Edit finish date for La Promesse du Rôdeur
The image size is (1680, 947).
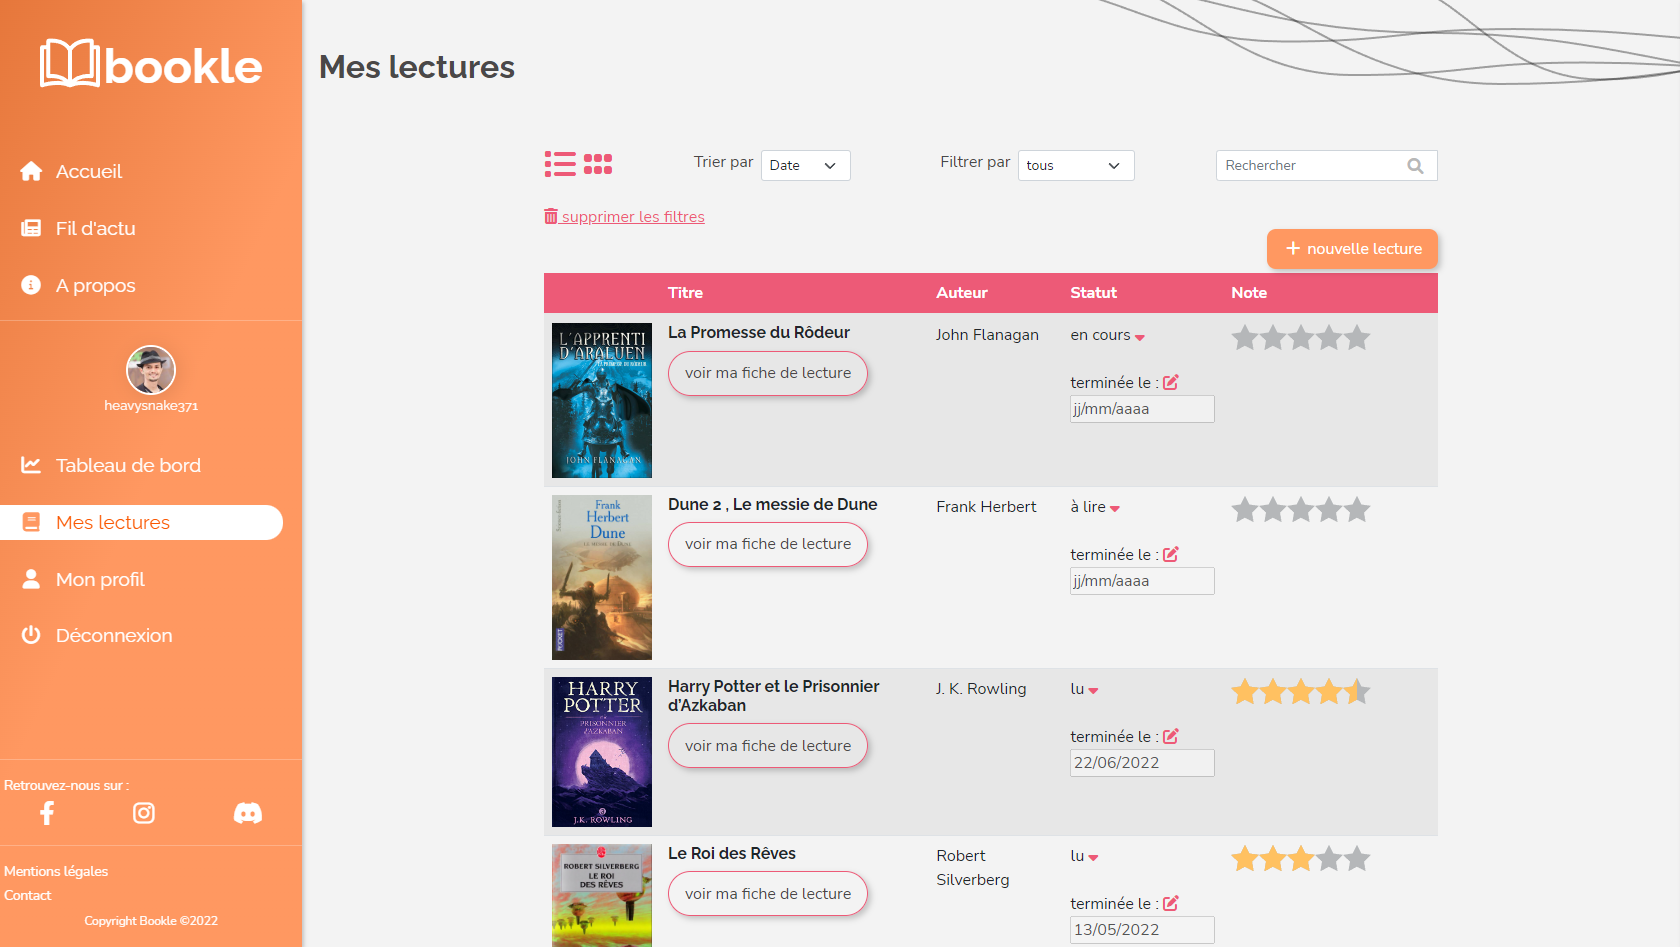[1171, 382]
